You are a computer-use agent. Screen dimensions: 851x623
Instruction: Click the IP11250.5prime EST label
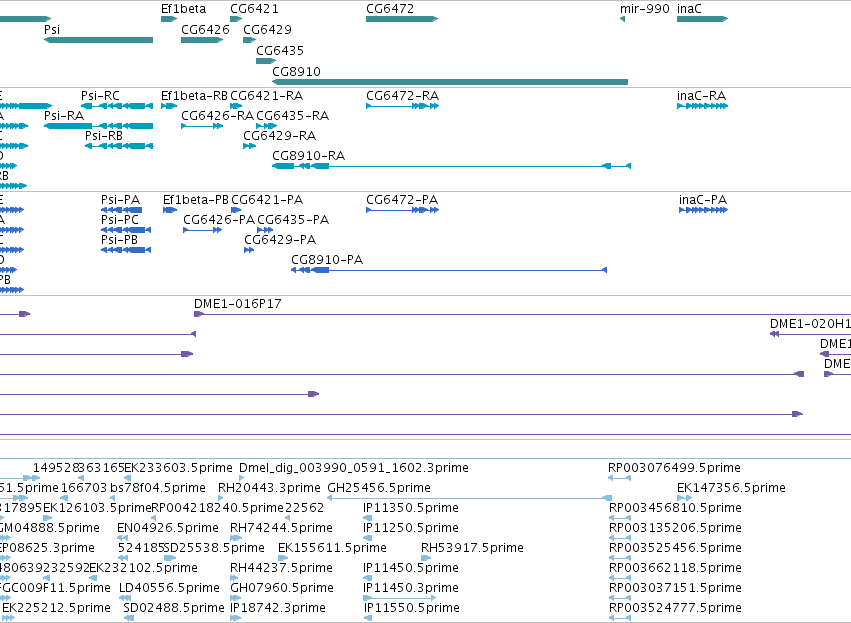tap(411, 528)
